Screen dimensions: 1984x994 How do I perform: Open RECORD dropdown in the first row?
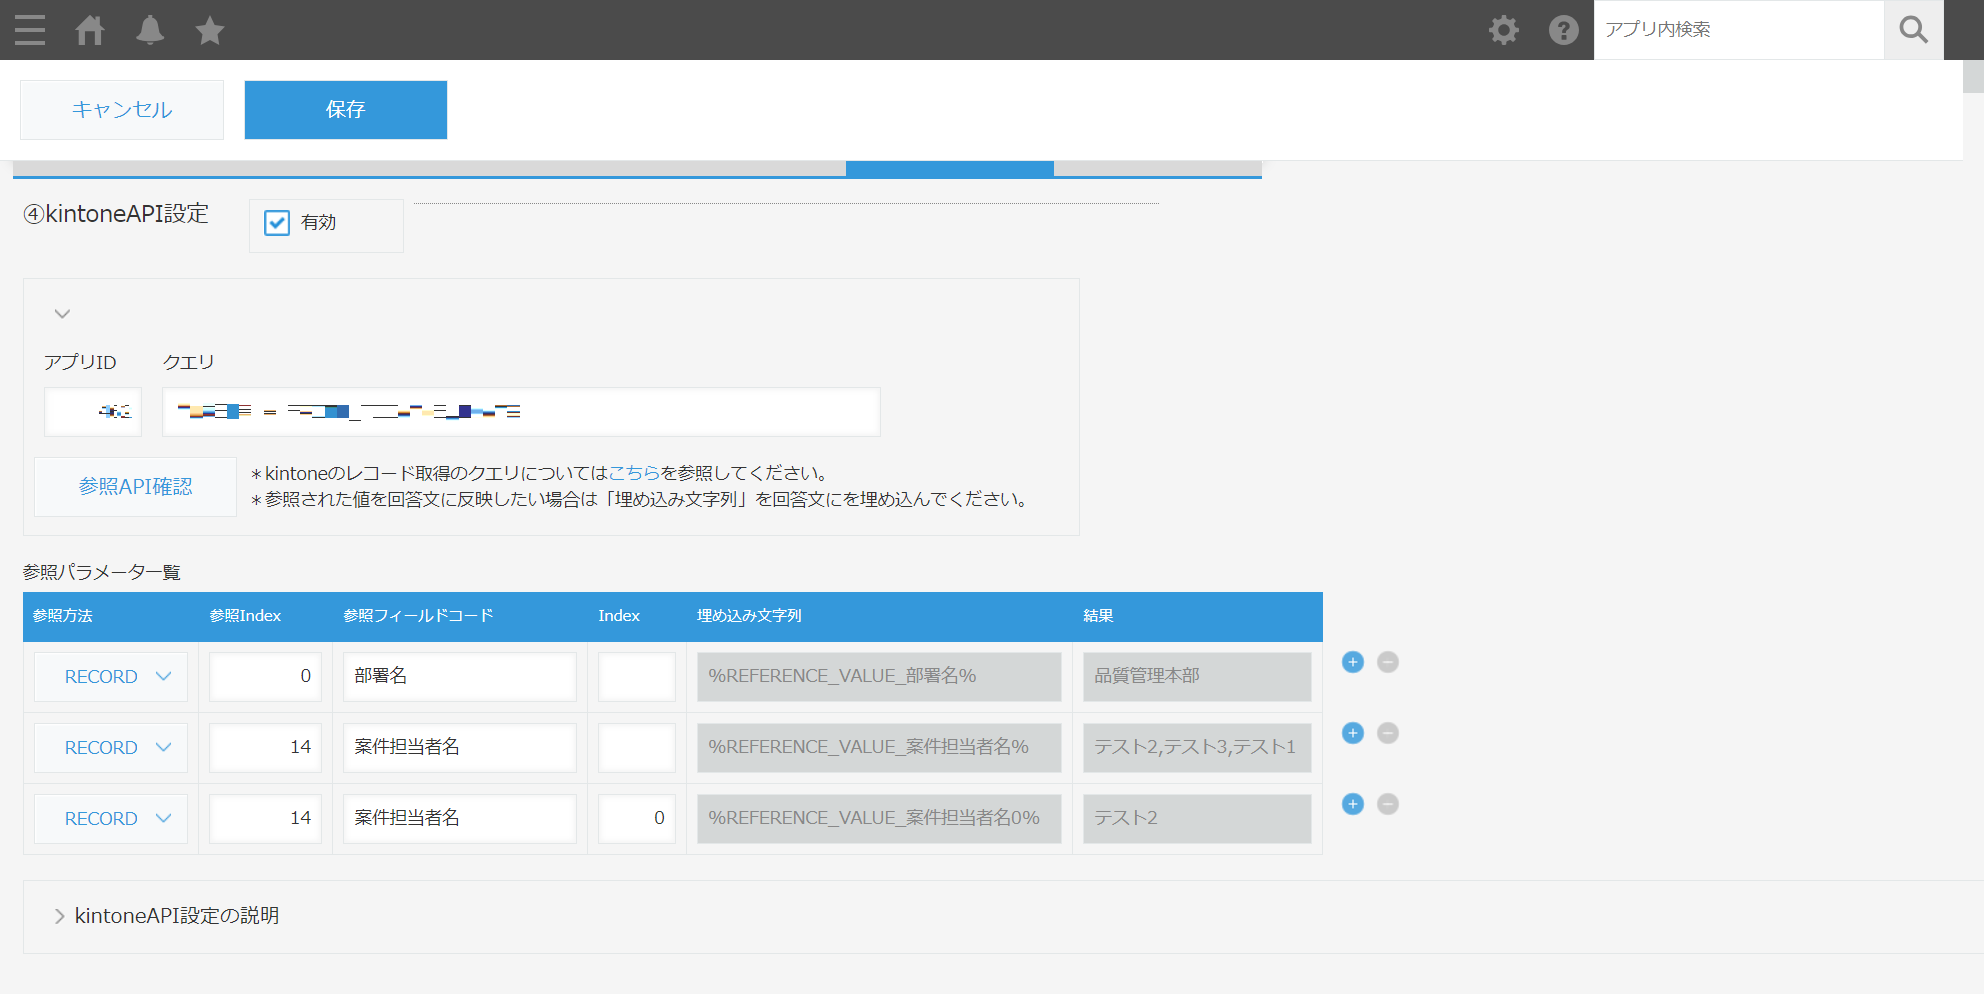click(111, 677)
